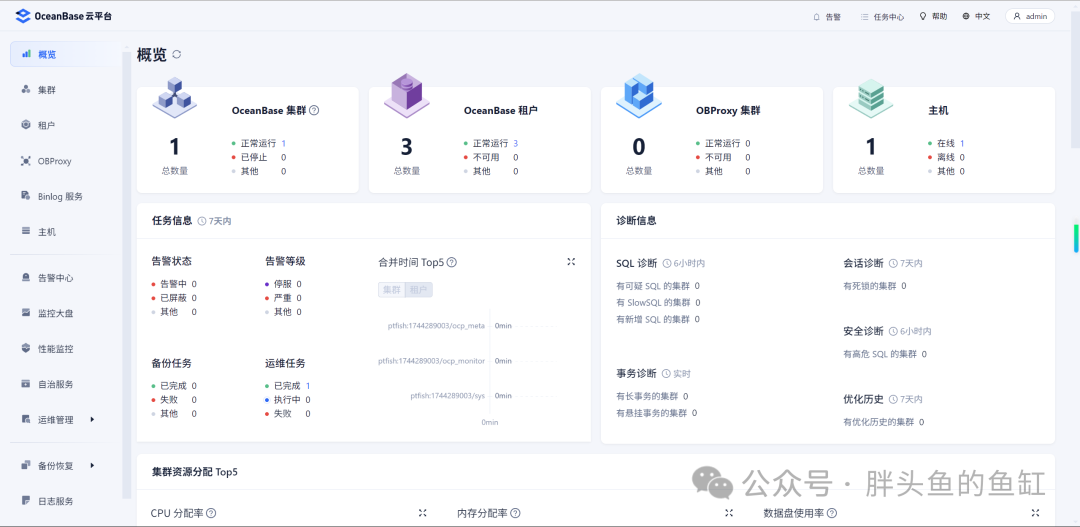Click the bell icon for 告警

coord(817,17)
